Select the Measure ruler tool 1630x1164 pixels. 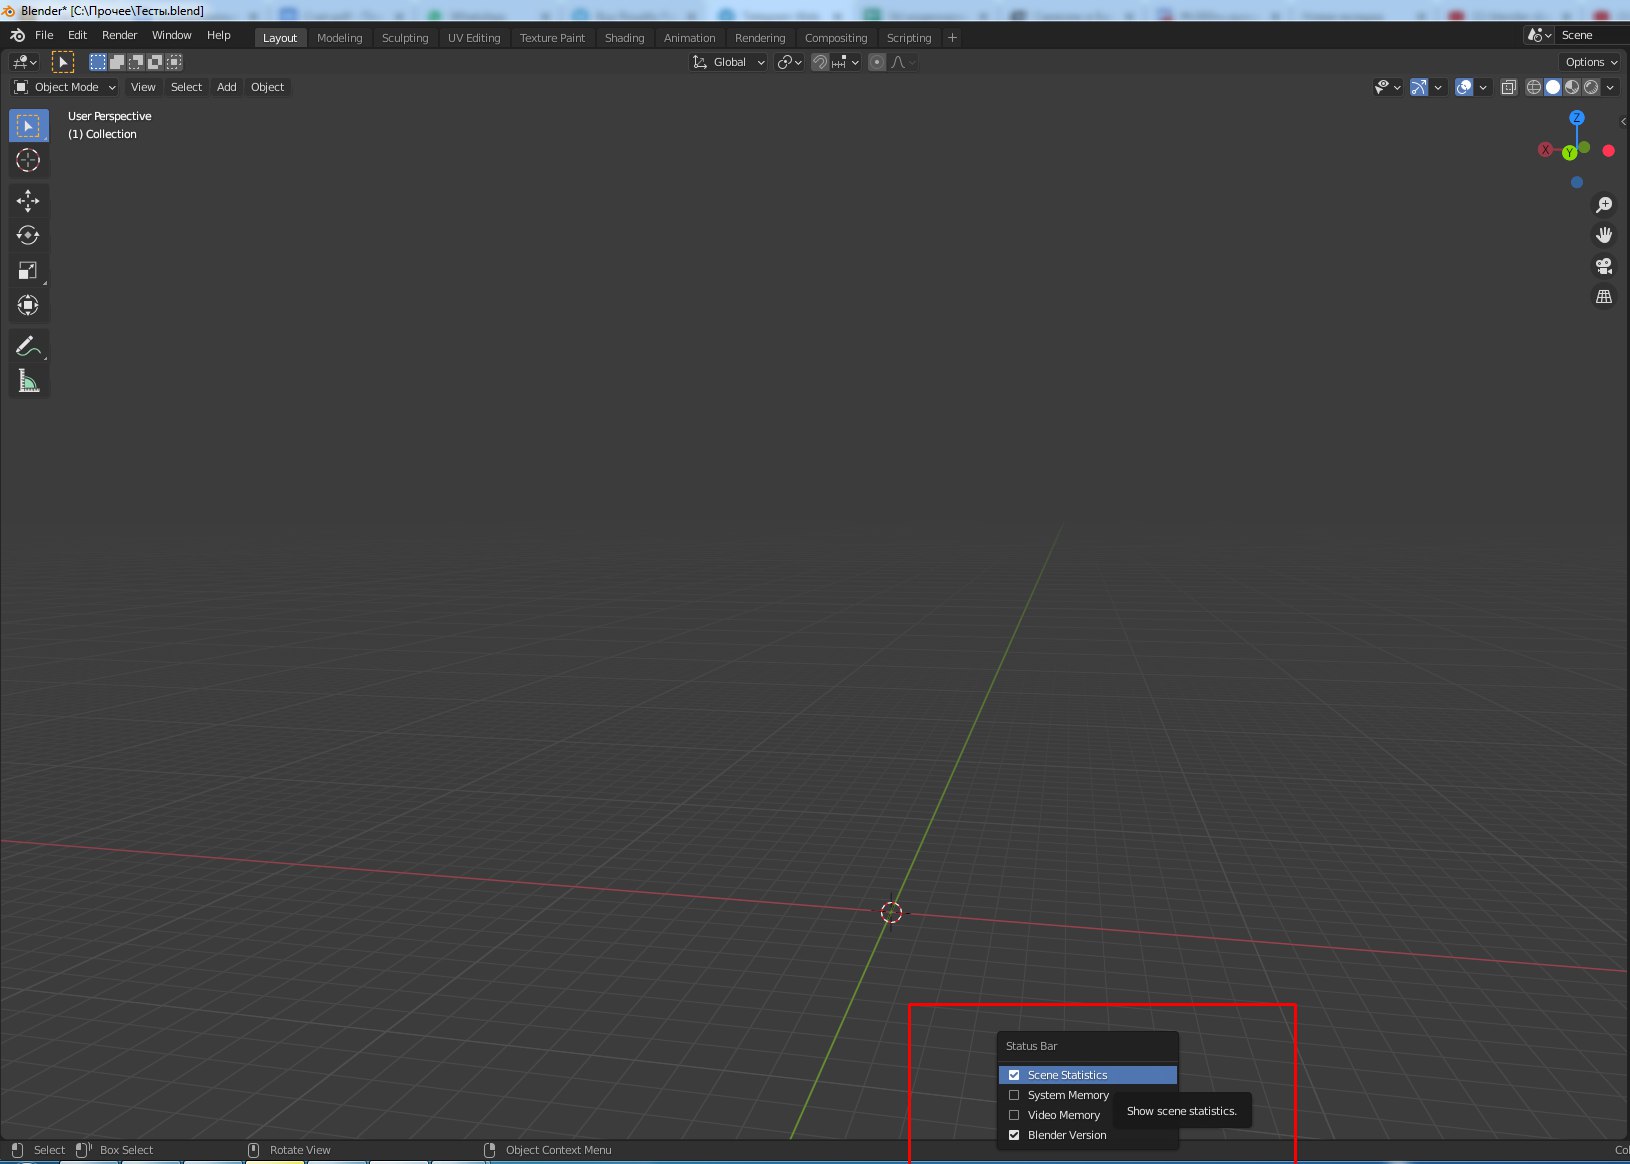[28, 381]
